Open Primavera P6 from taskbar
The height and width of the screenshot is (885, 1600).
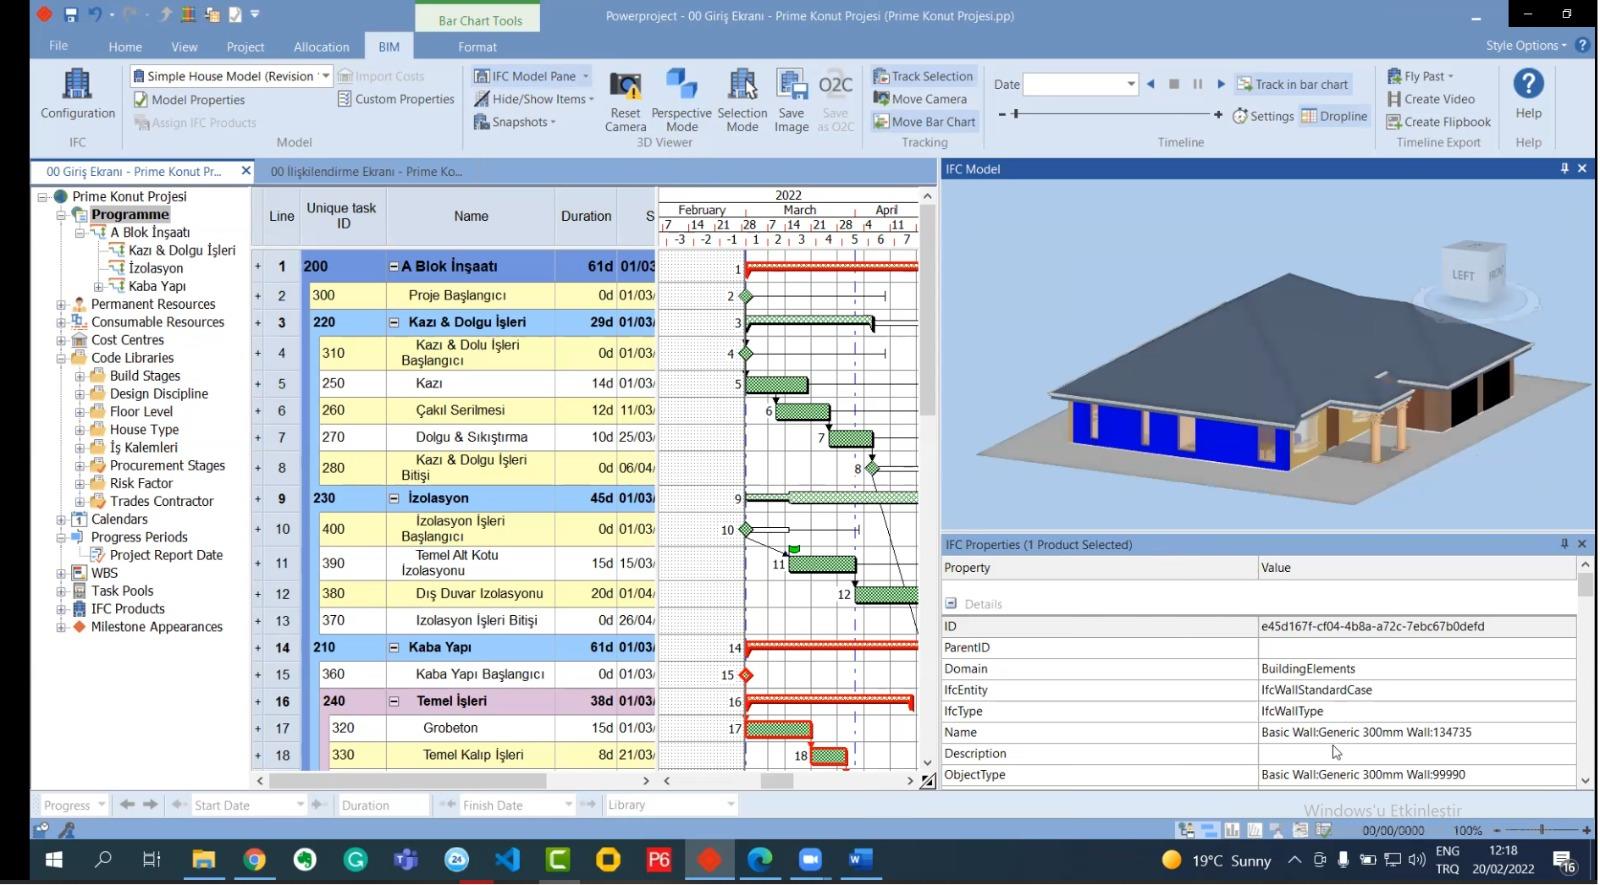tap(658, 860)
